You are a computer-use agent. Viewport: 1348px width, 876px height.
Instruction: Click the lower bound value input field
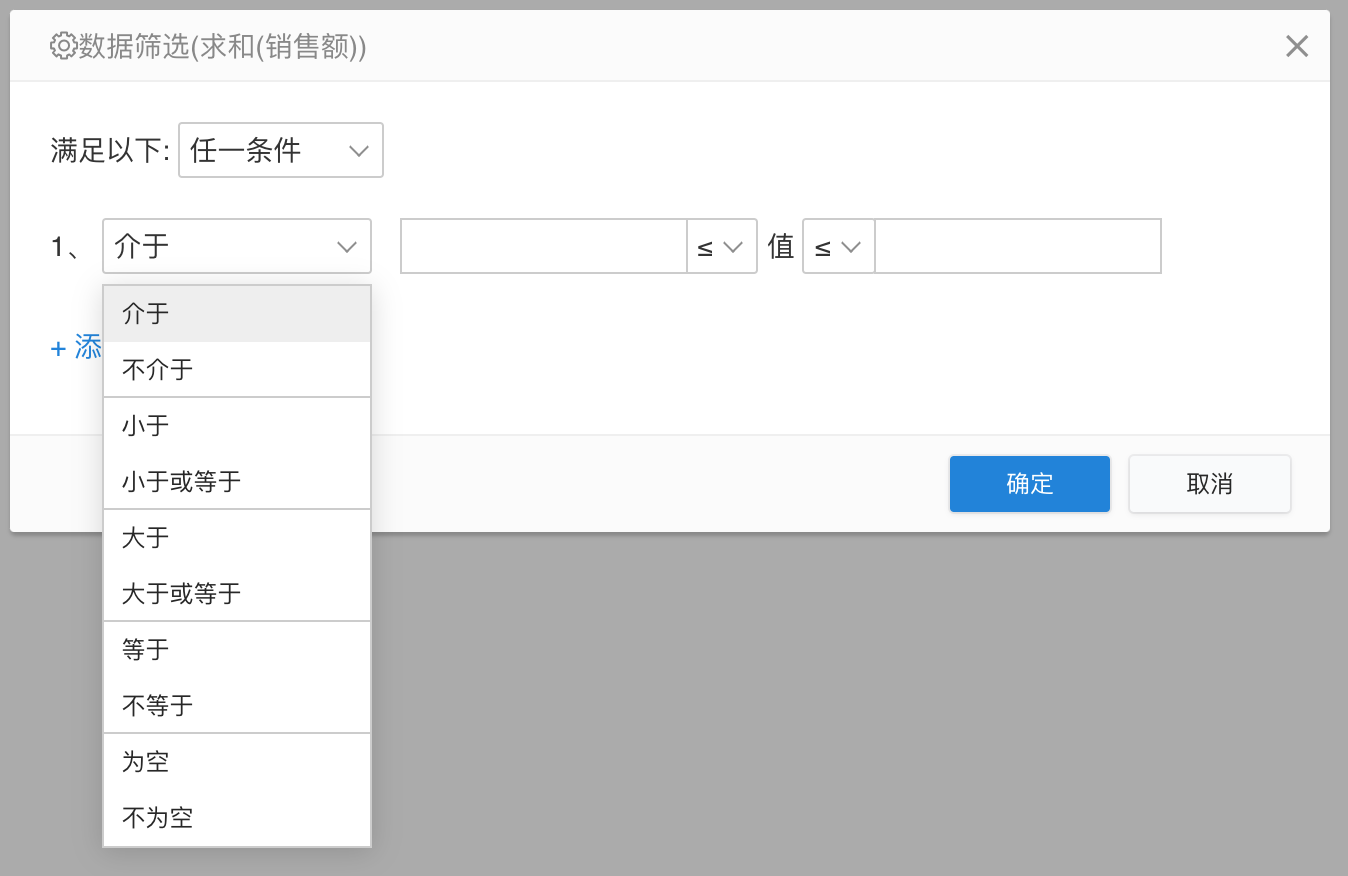543,247
